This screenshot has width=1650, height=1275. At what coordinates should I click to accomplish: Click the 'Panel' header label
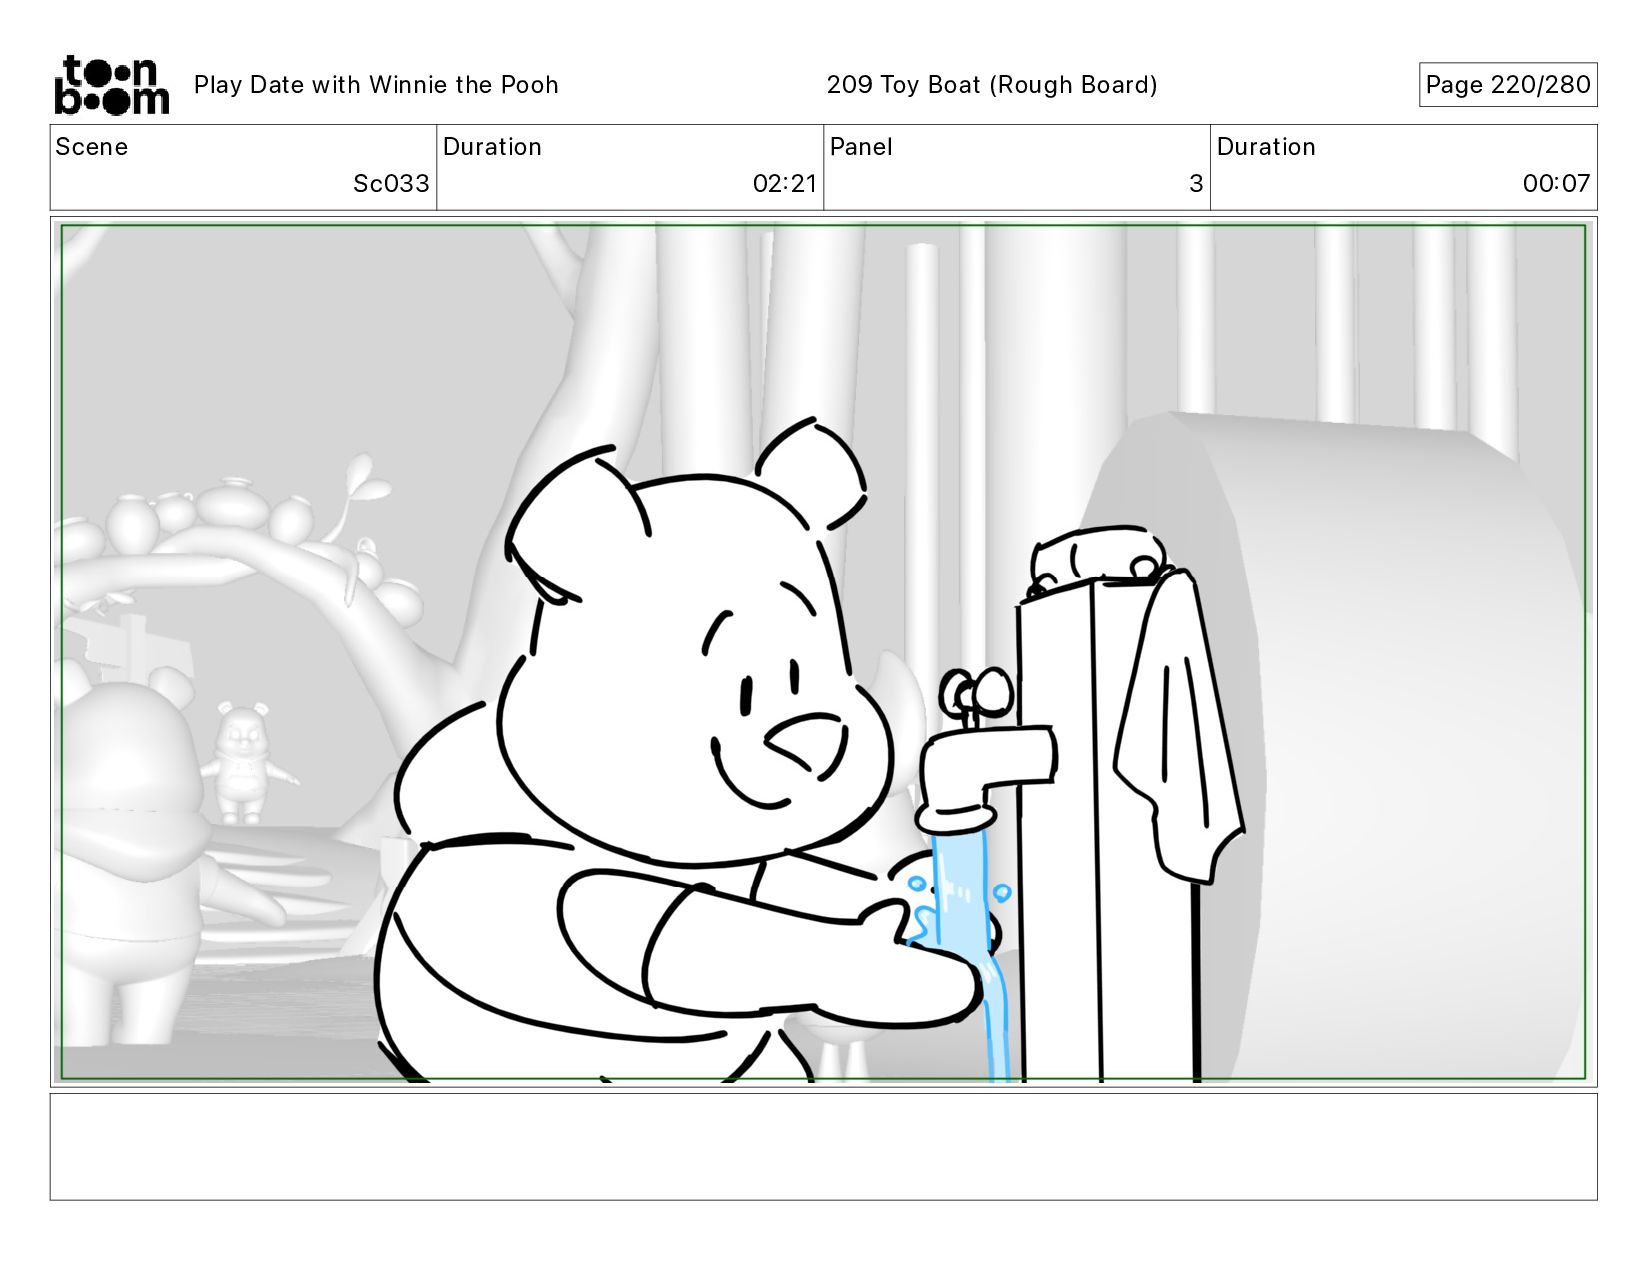[x=861, y=147]
